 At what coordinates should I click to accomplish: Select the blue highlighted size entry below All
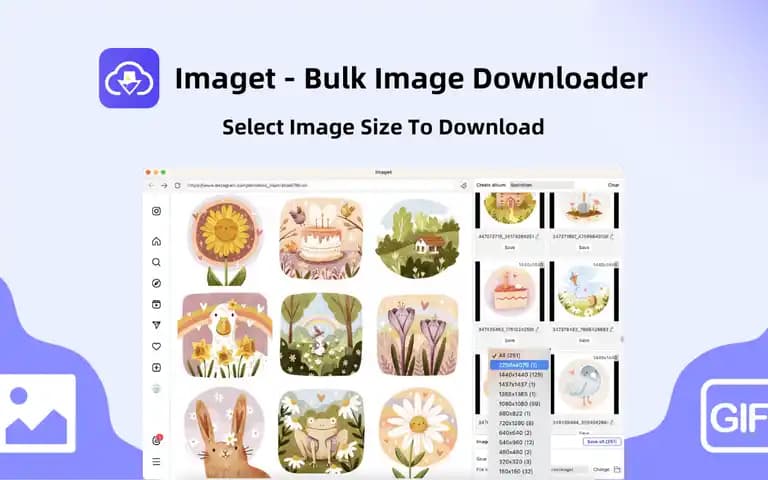[519, 365]
